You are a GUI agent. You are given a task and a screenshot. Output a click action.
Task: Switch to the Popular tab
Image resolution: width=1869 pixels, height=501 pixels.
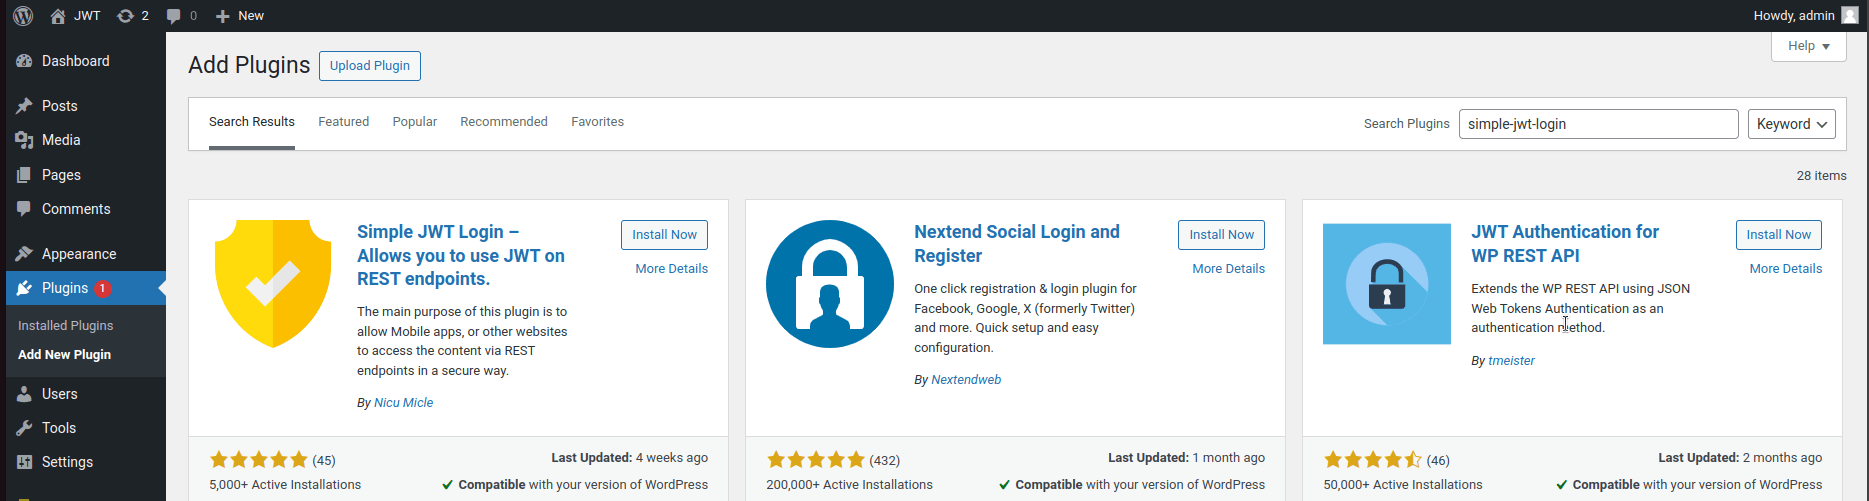point(415,122)
